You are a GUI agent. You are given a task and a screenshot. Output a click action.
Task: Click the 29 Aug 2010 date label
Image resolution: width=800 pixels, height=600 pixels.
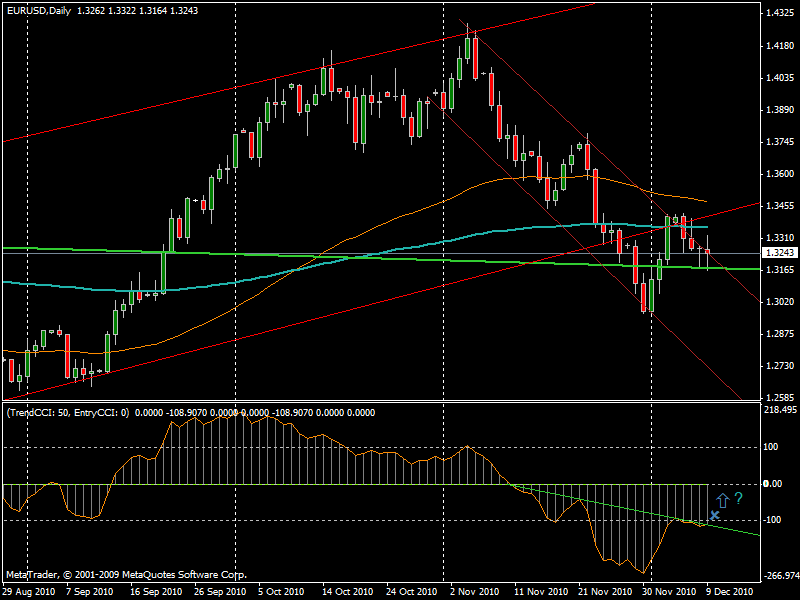coord(29,592)
